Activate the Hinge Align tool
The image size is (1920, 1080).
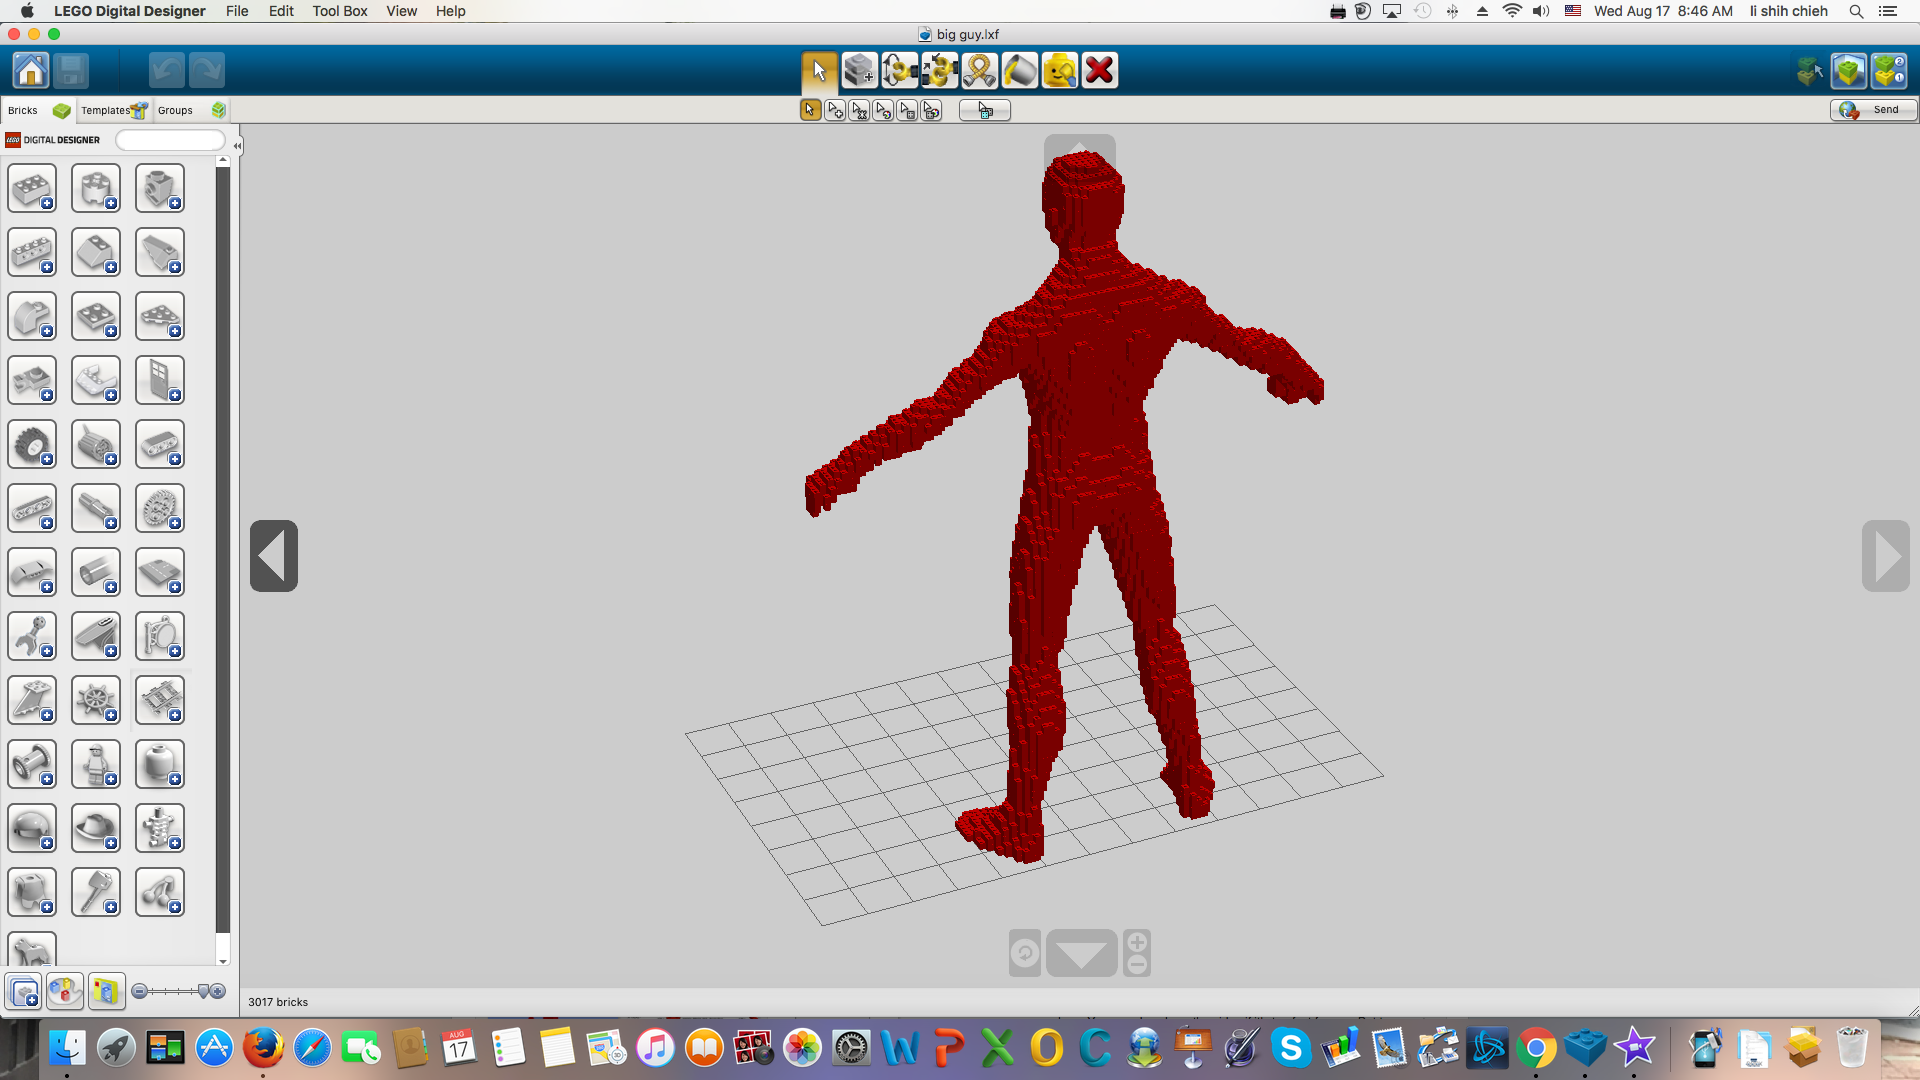coord(939,71)
